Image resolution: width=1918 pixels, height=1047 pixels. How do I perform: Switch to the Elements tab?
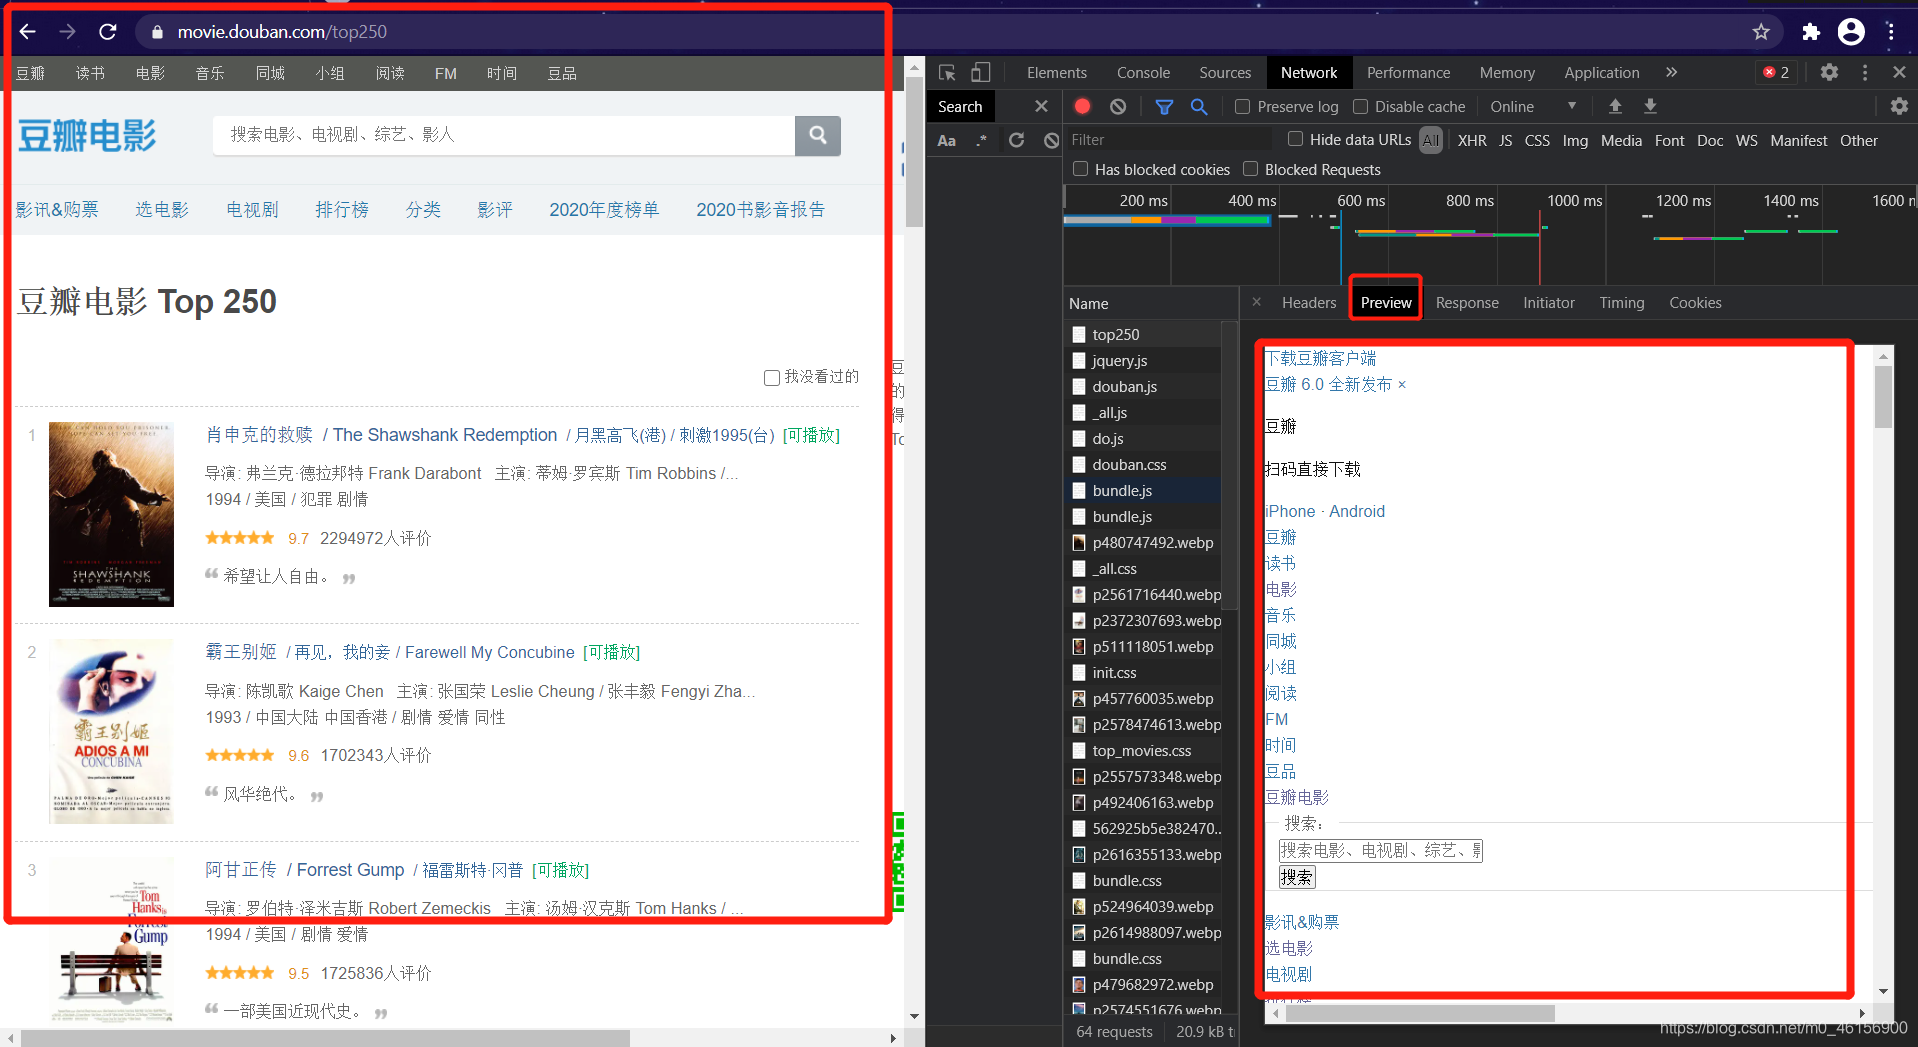tap(1056, 72)
